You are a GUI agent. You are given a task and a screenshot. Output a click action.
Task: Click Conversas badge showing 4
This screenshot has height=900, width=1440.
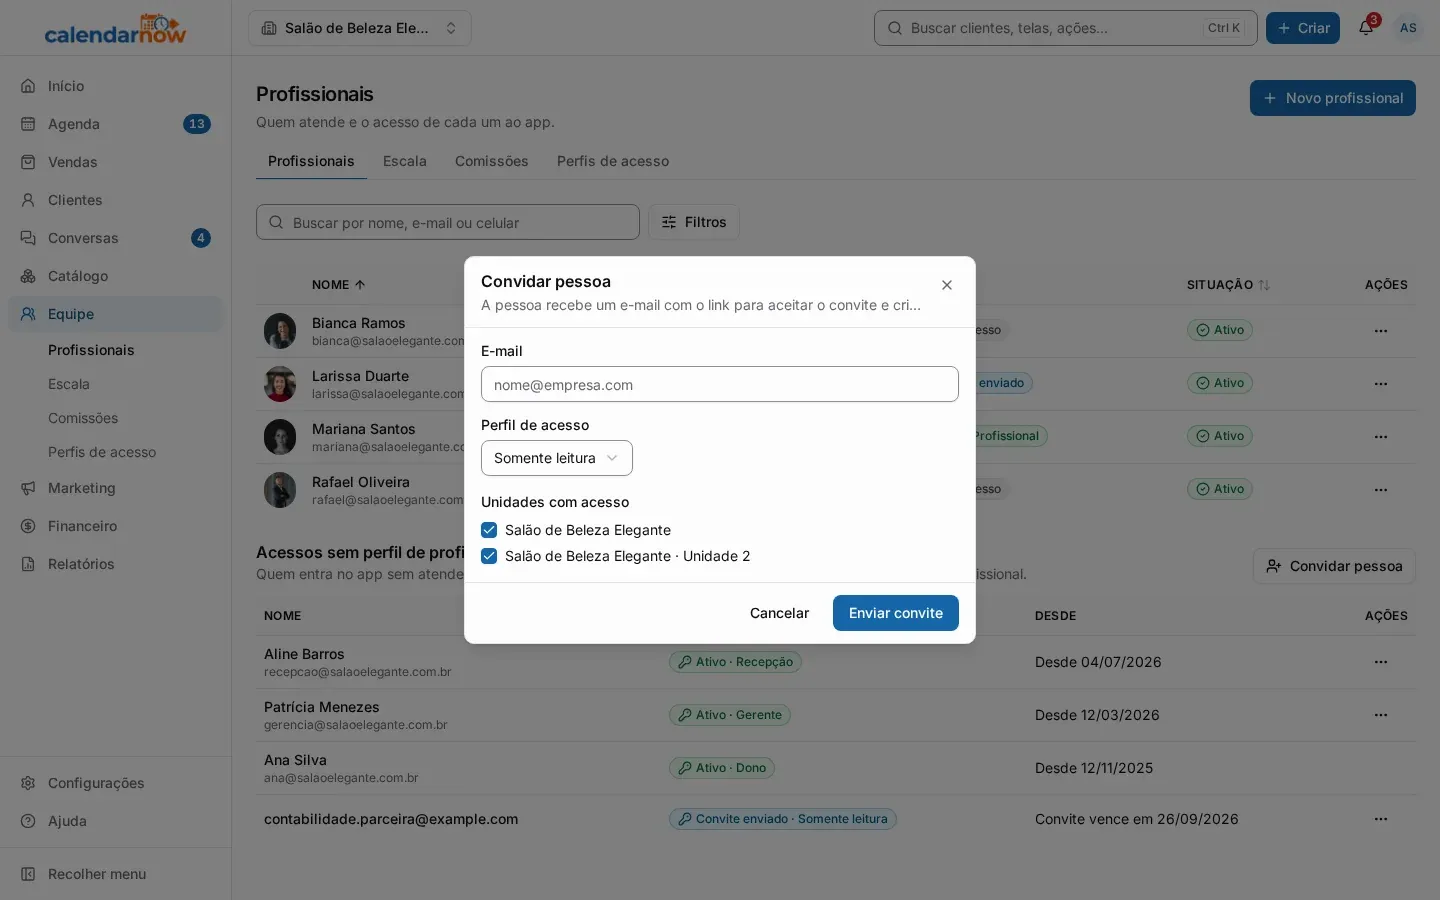[201, 238]
